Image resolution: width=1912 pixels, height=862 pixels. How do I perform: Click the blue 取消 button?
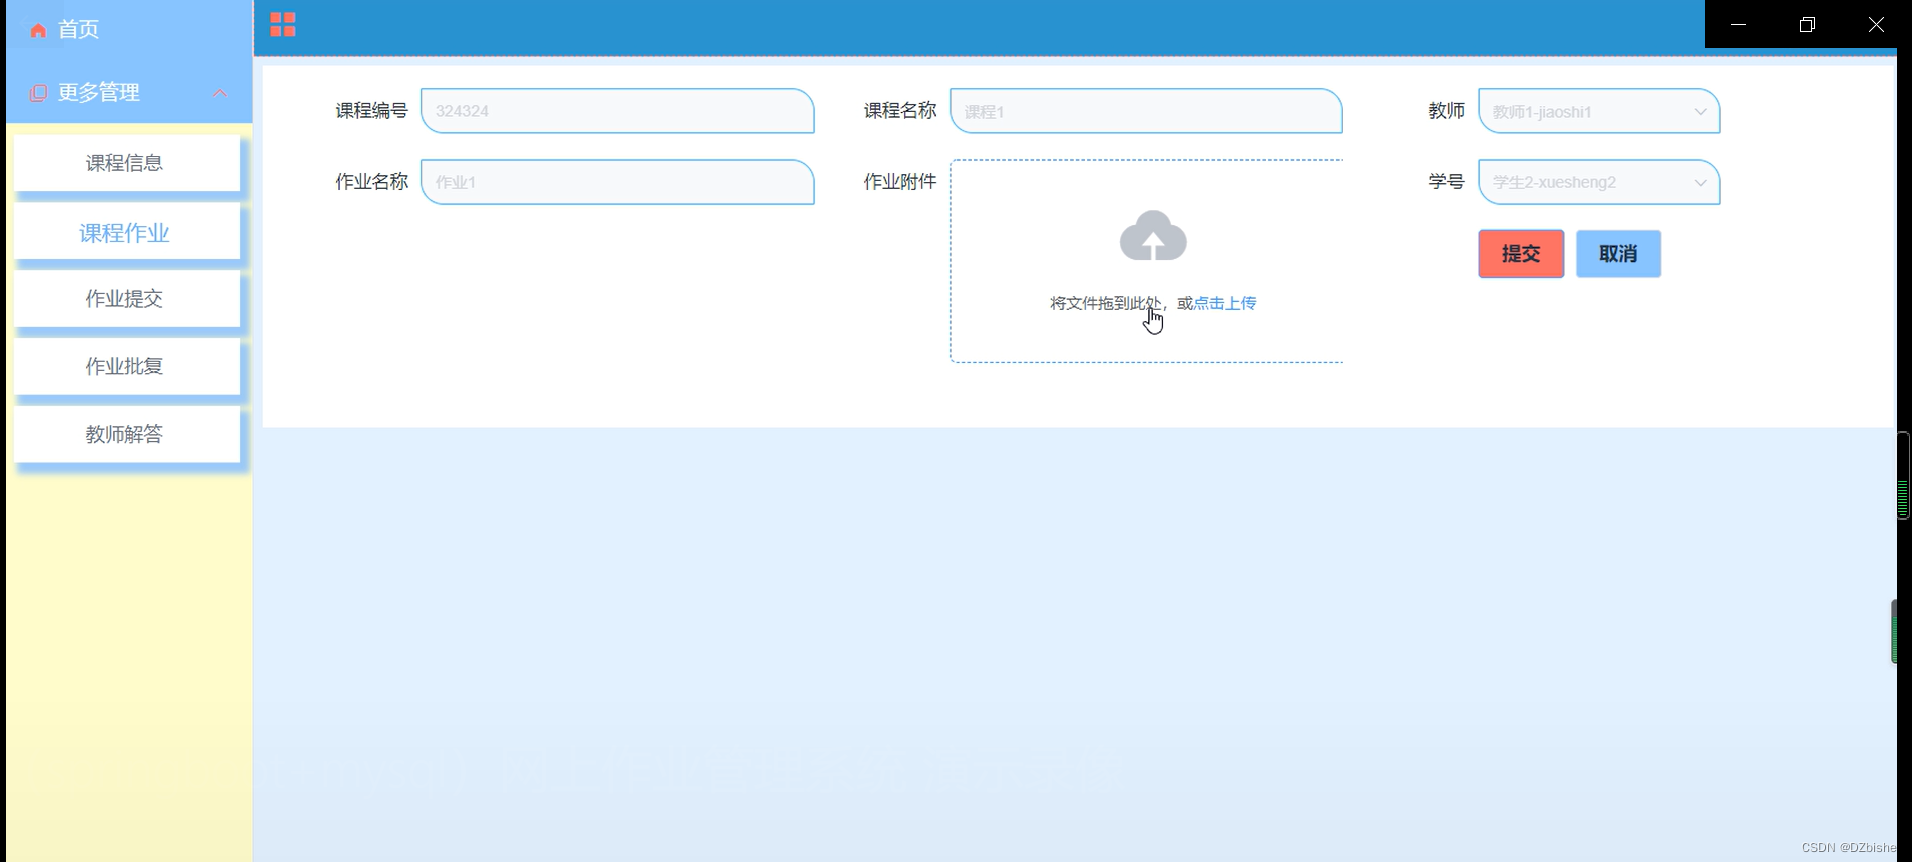click(1618, 254)
